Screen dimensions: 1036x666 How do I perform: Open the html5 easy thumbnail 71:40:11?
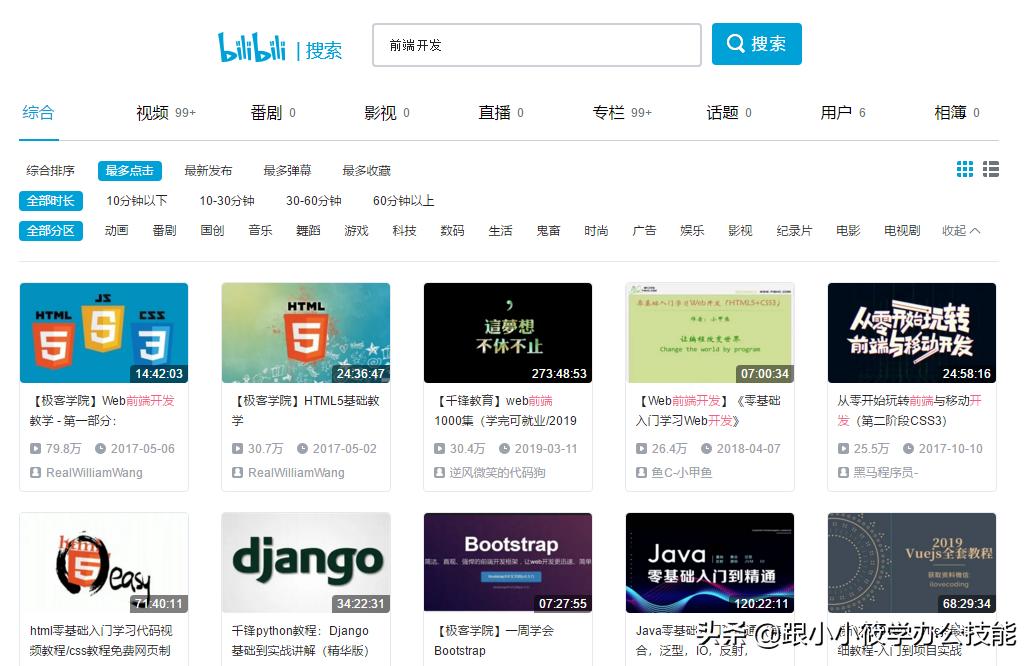104,563
